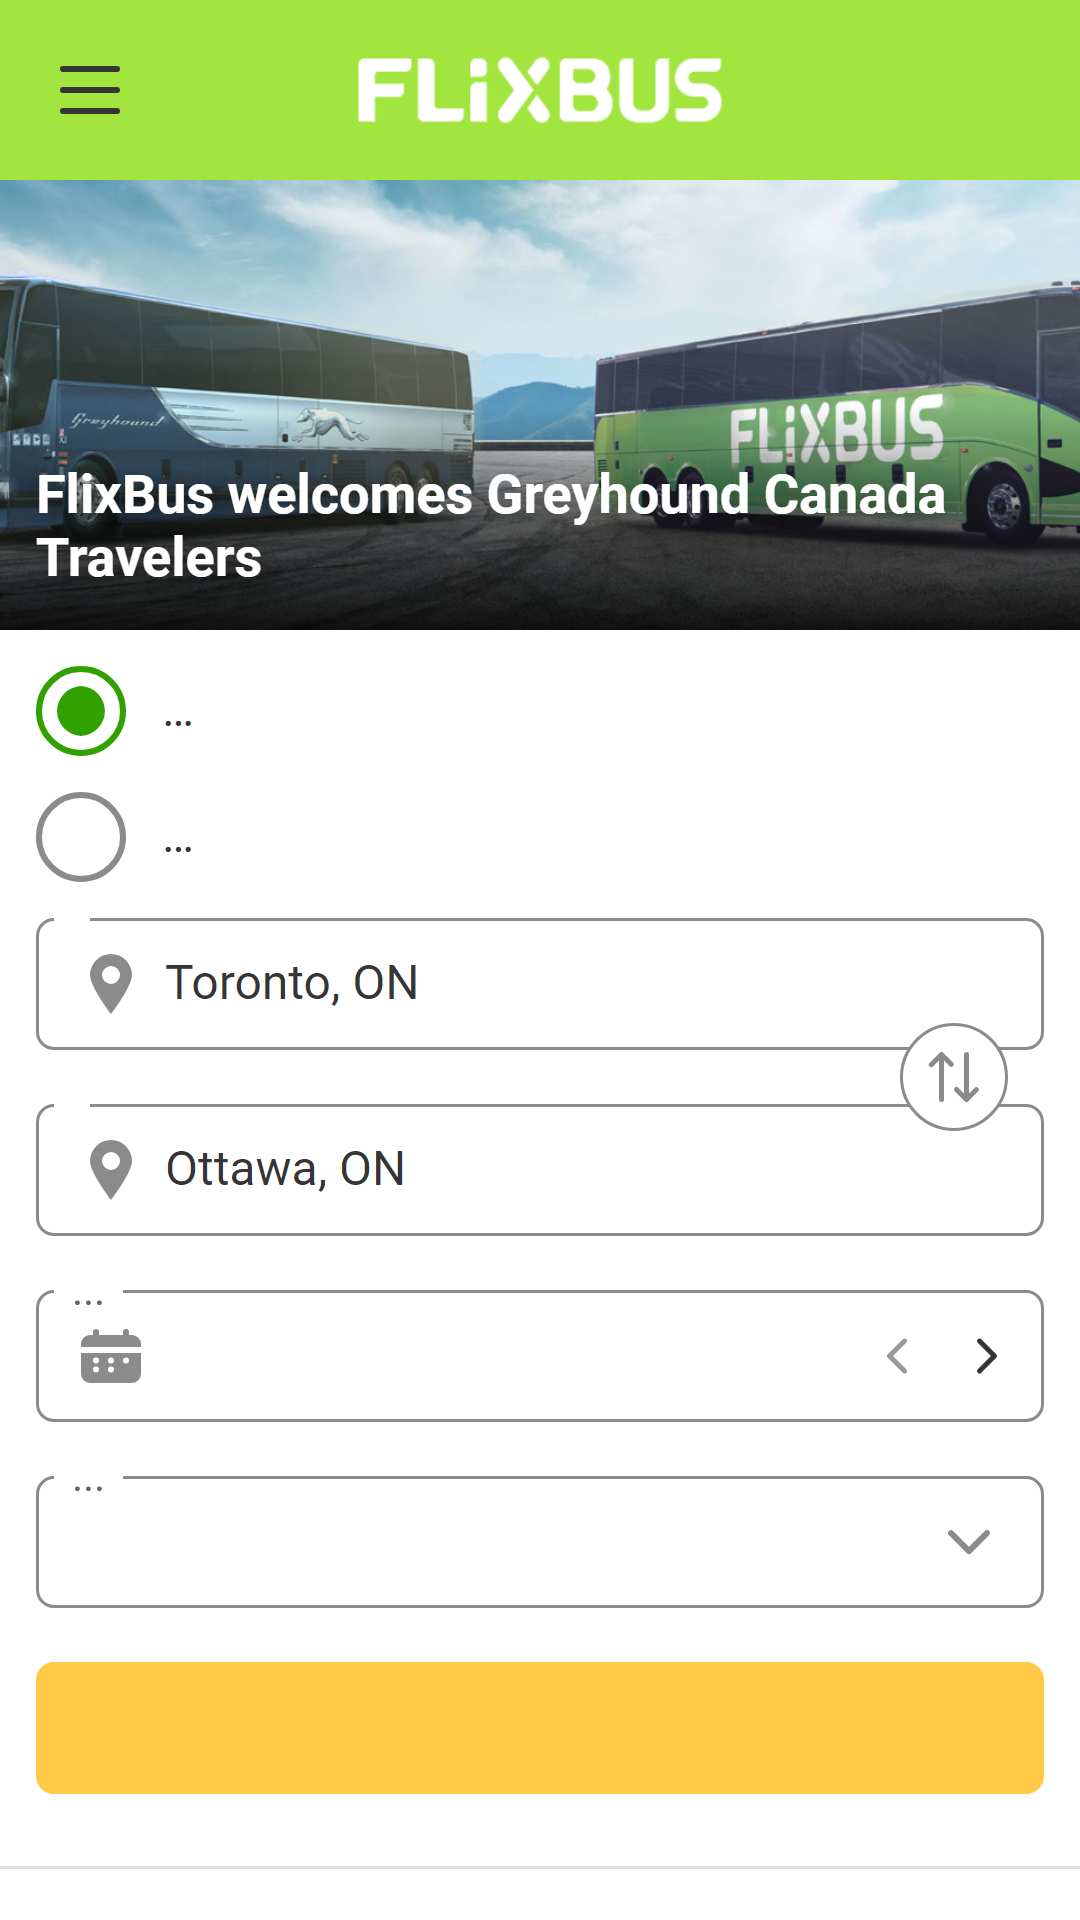1080x1920 pixels.
Task: Click the yellow search button
Action: [x=540, y=1728]
